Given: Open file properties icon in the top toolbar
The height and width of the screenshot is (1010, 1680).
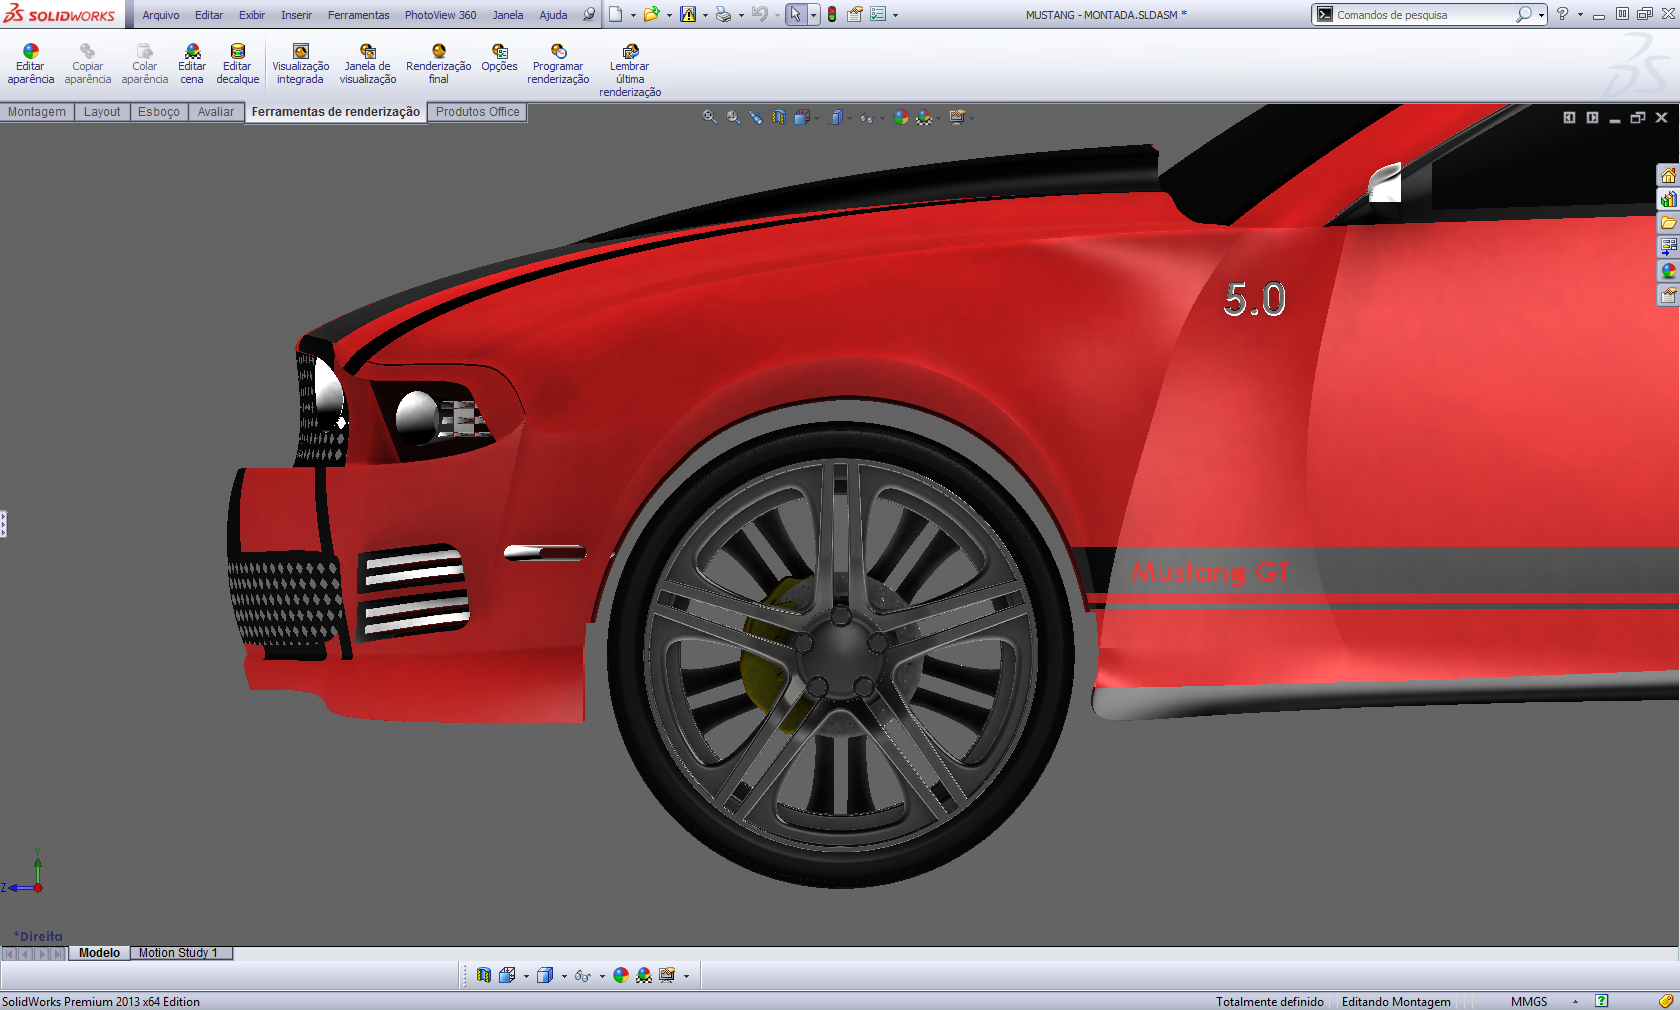Looking at the screenshot, I should tap(855, 14).
